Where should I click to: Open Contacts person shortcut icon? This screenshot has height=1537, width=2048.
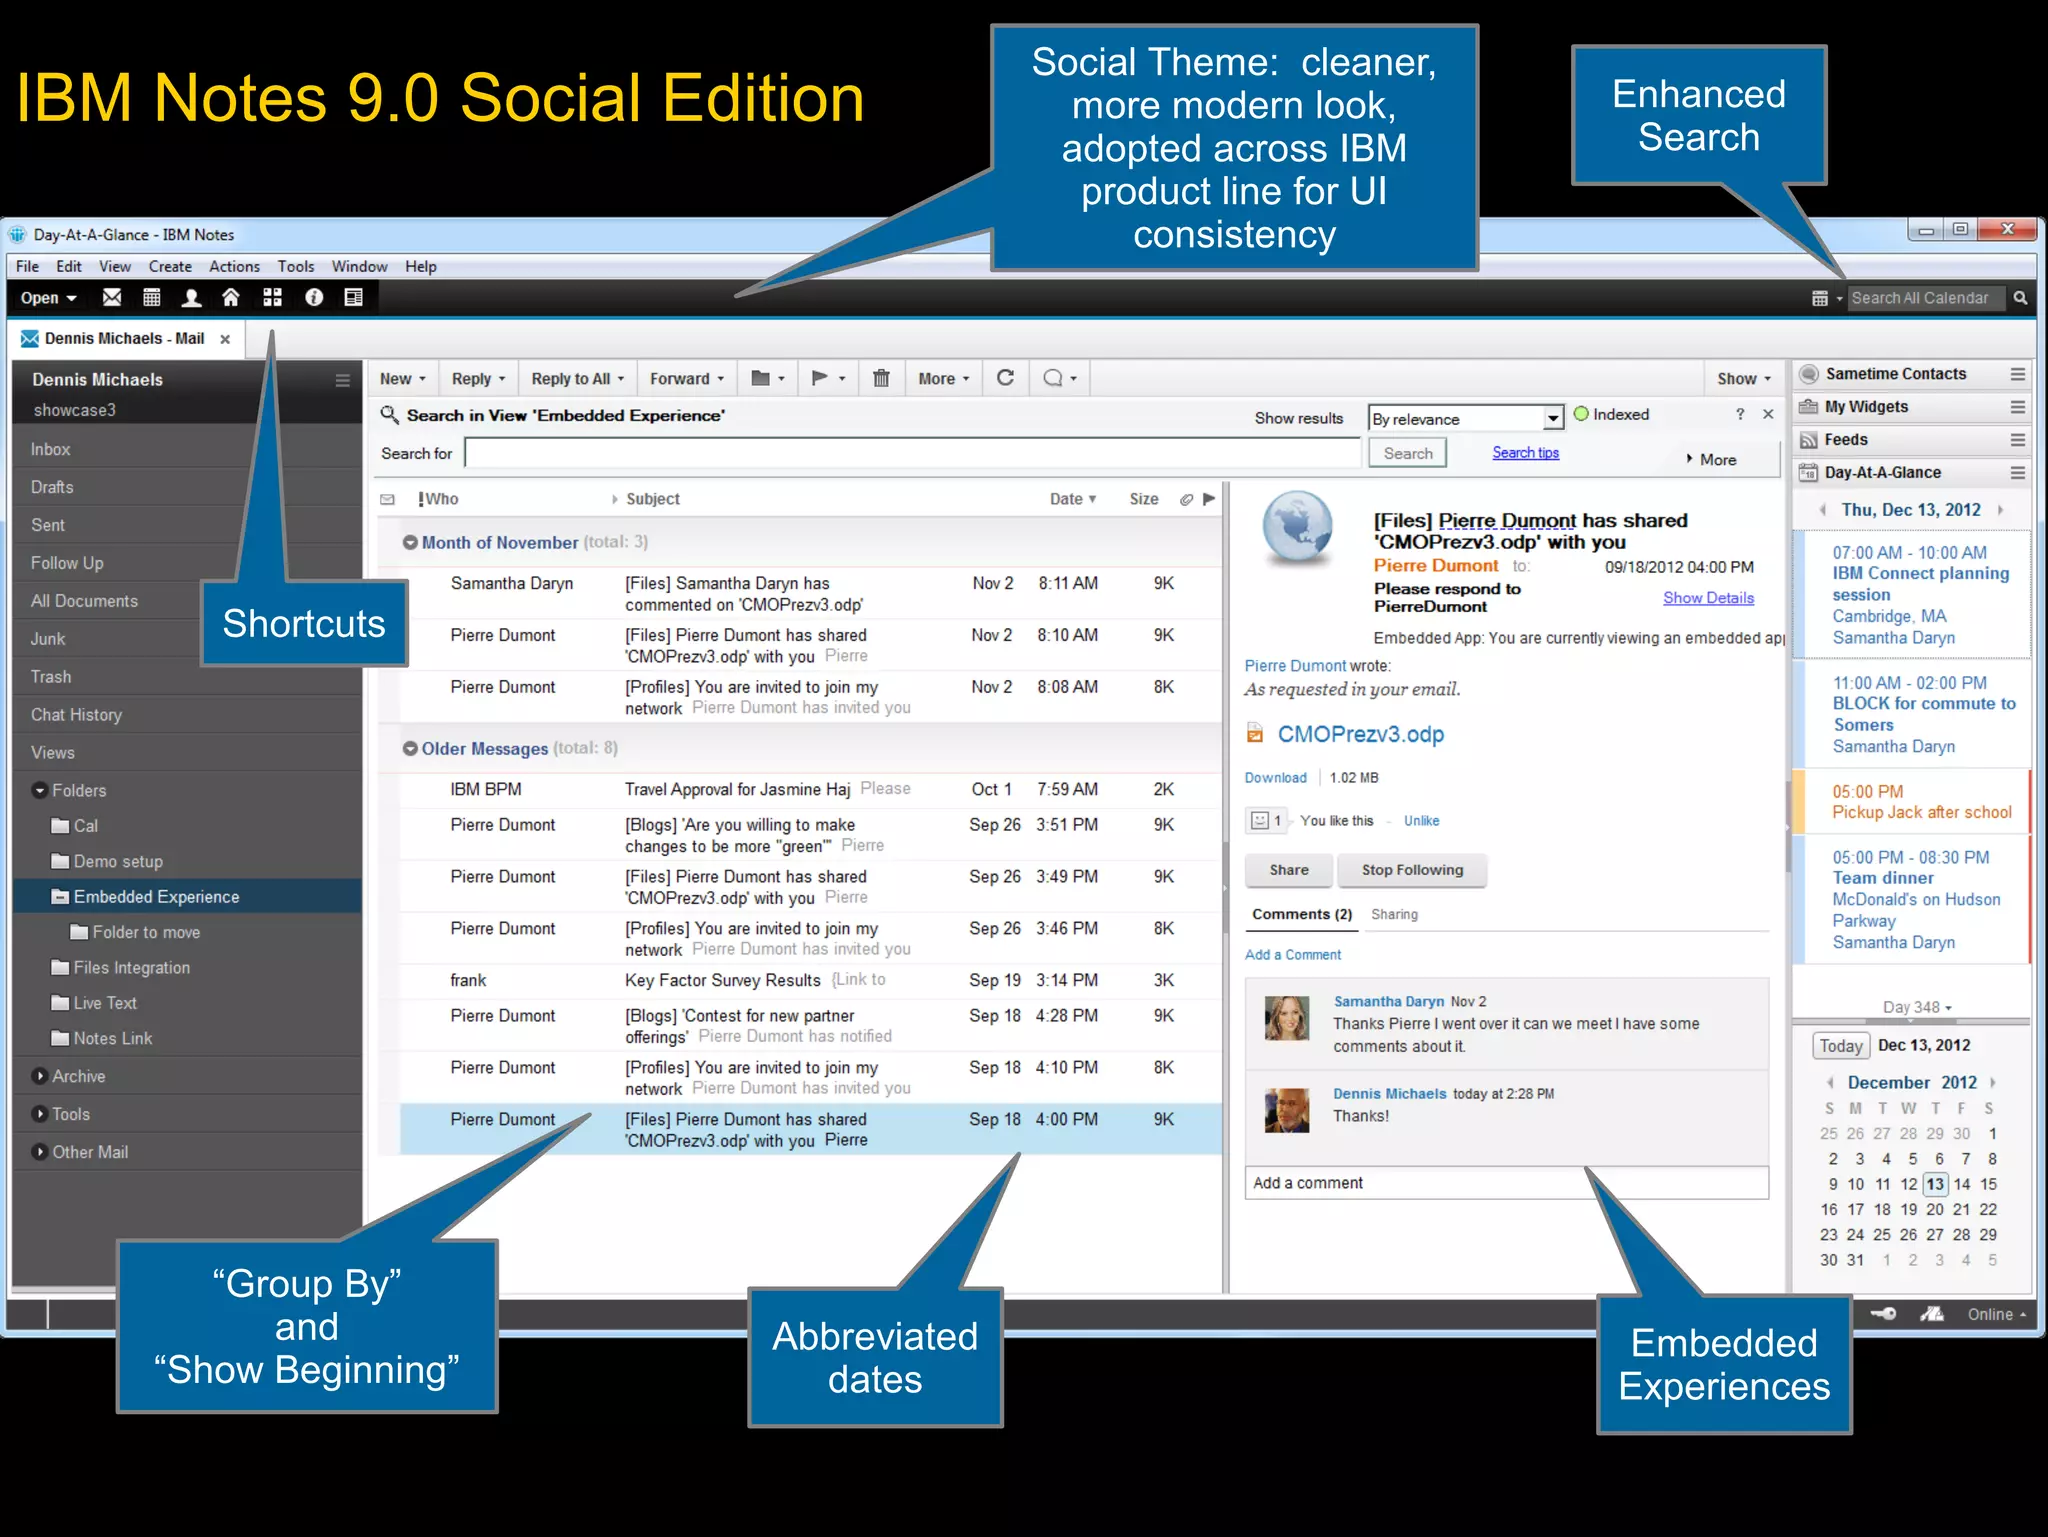coord(191,297)
